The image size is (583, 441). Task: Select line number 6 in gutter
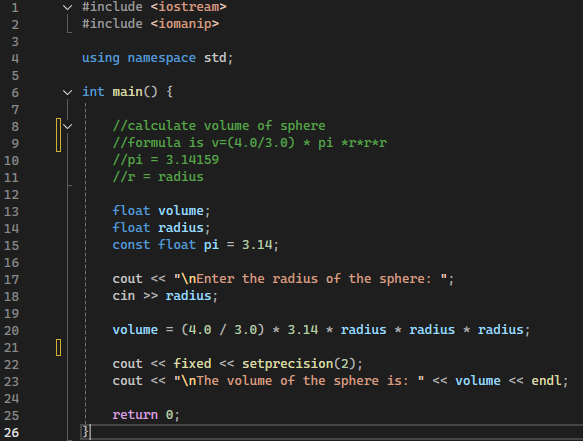15,92
